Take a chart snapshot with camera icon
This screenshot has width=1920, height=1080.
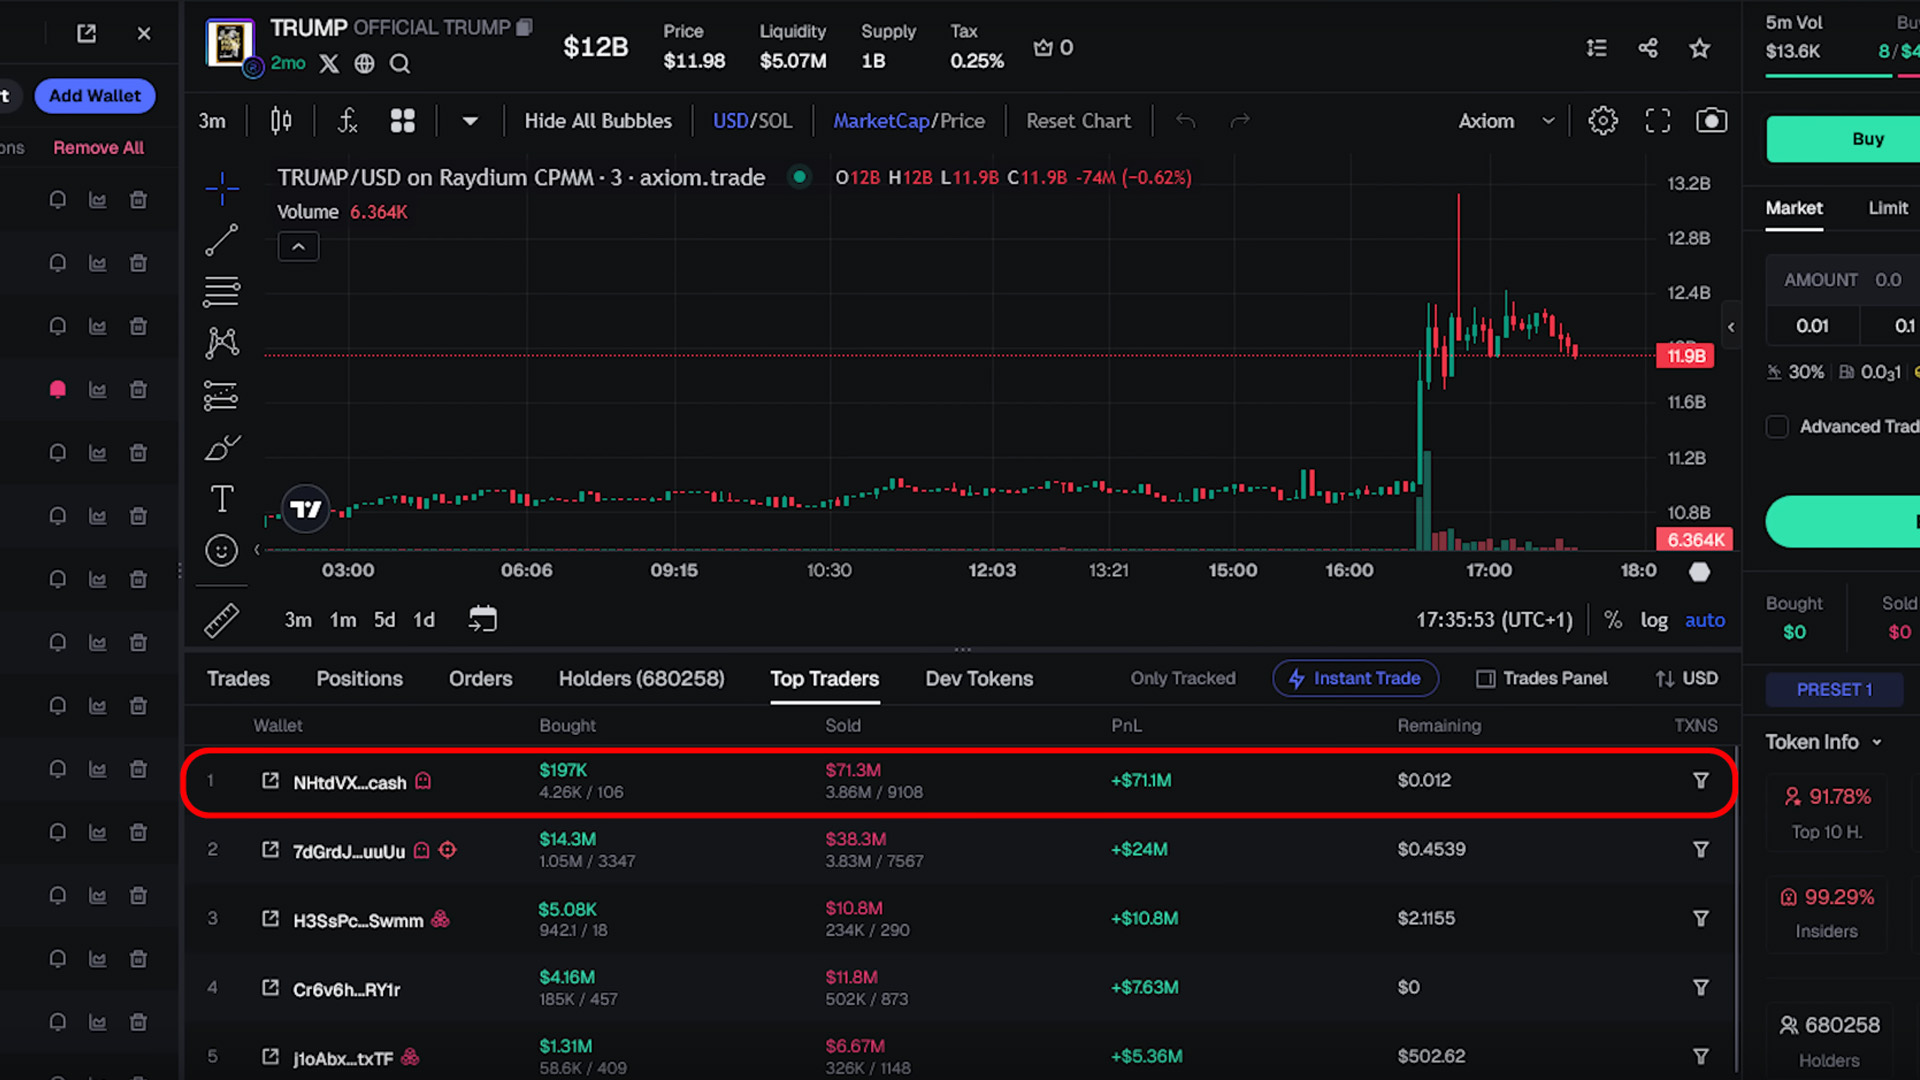1712,120
